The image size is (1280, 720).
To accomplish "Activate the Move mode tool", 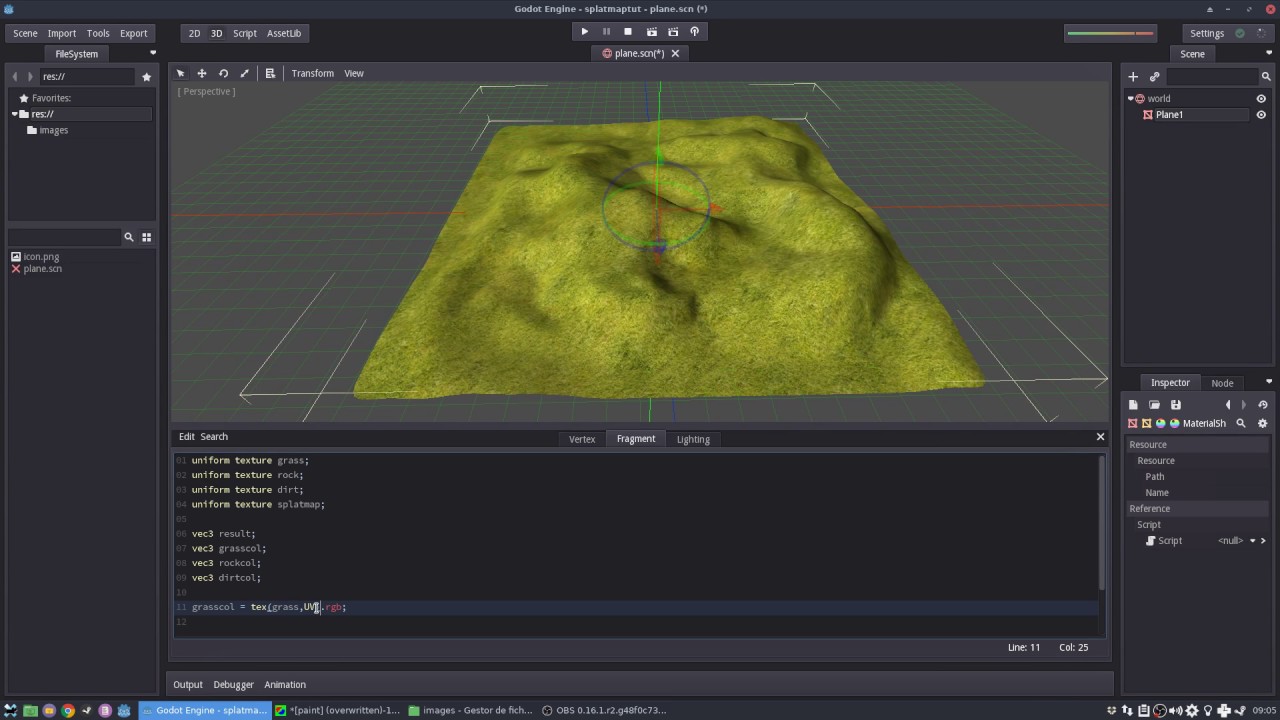I will pyautogui.click(x=202, y=73).
